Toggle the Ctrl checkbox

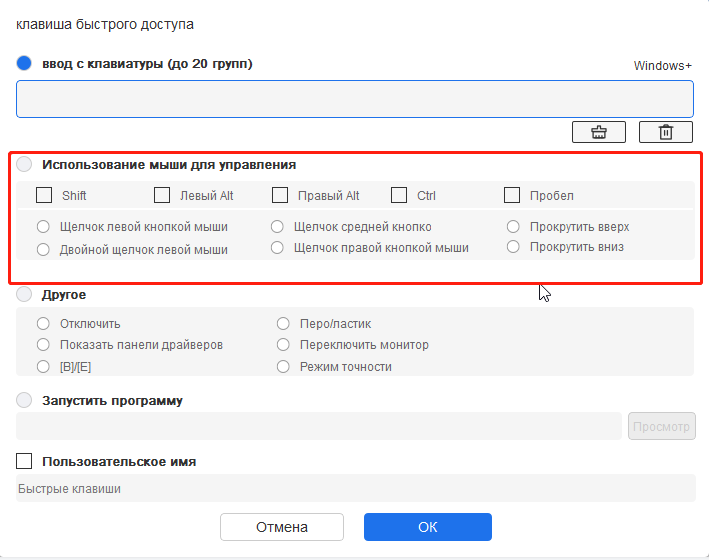399,195
